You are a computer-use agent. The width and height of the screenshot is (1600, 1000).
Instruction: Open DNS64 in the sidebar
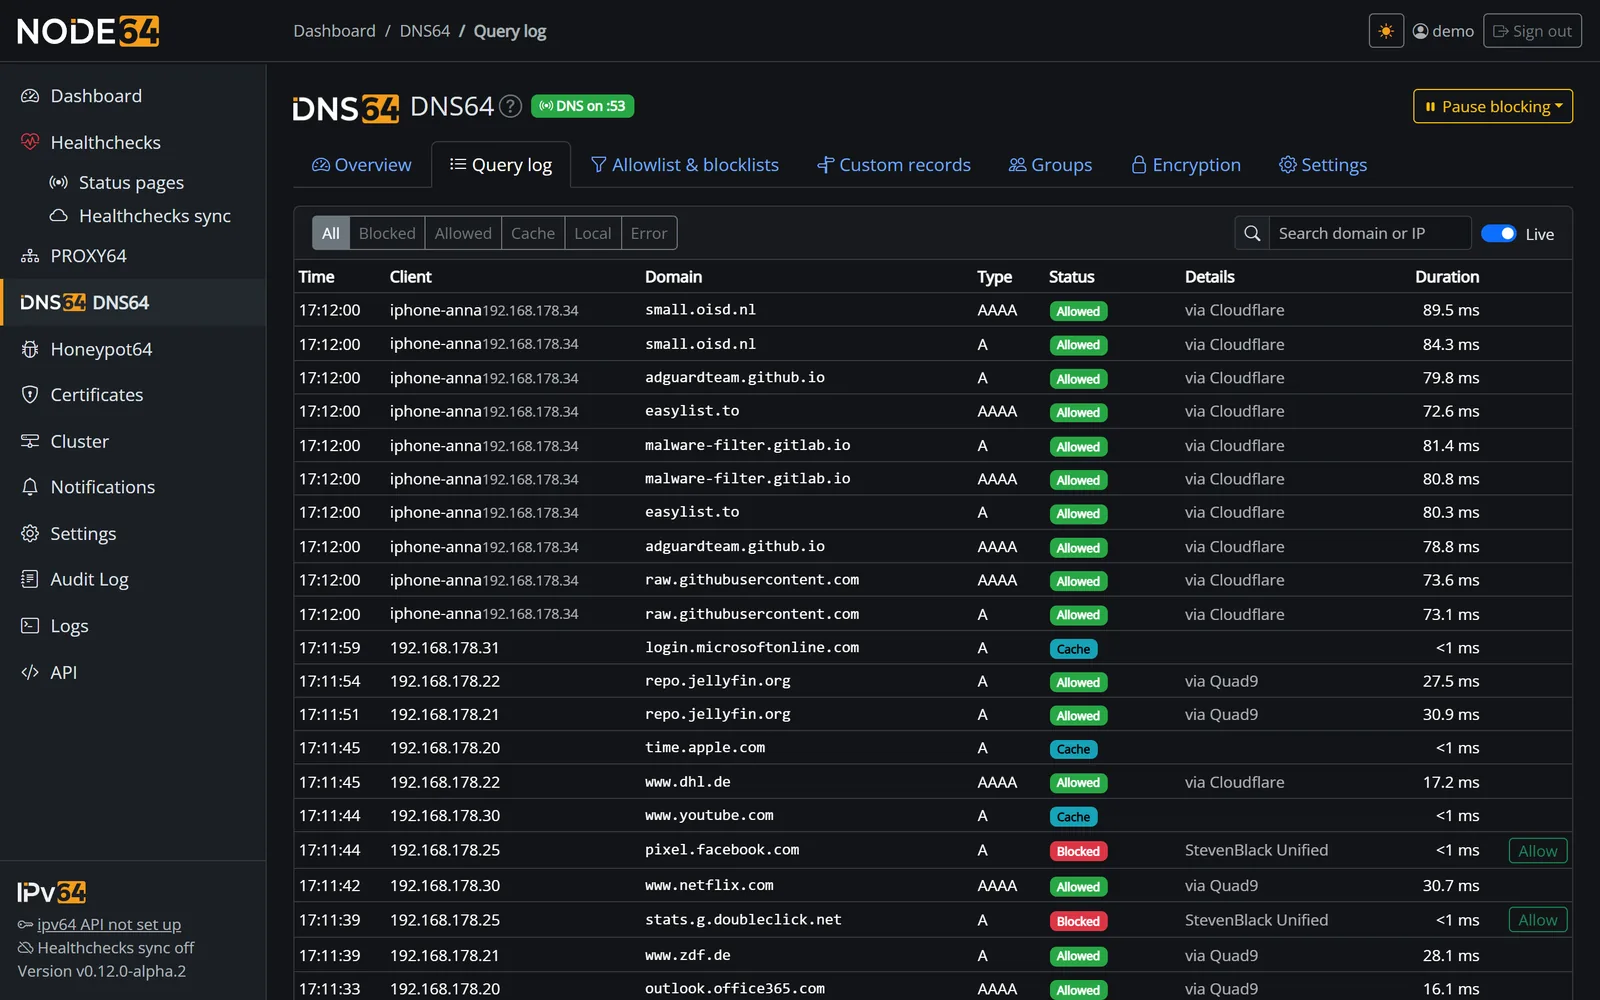pyautogui.click(x=133, y=302)
